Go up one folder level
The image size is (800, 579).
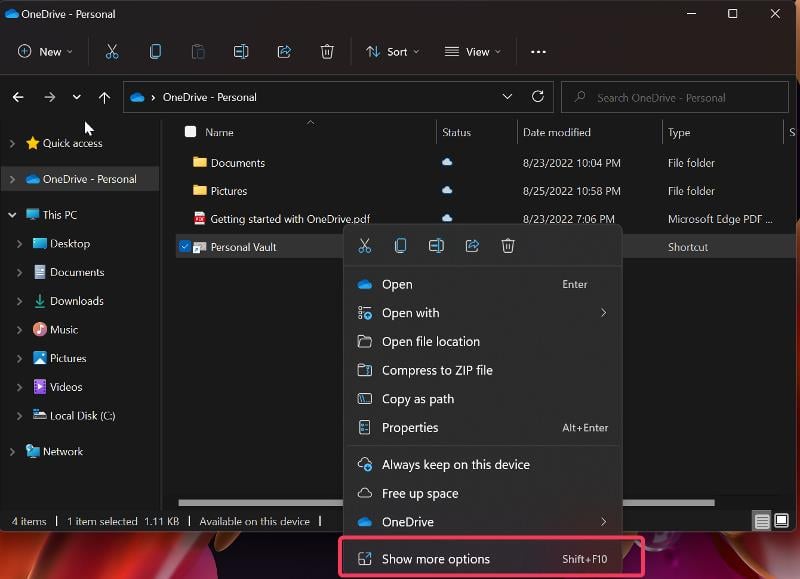104,97
